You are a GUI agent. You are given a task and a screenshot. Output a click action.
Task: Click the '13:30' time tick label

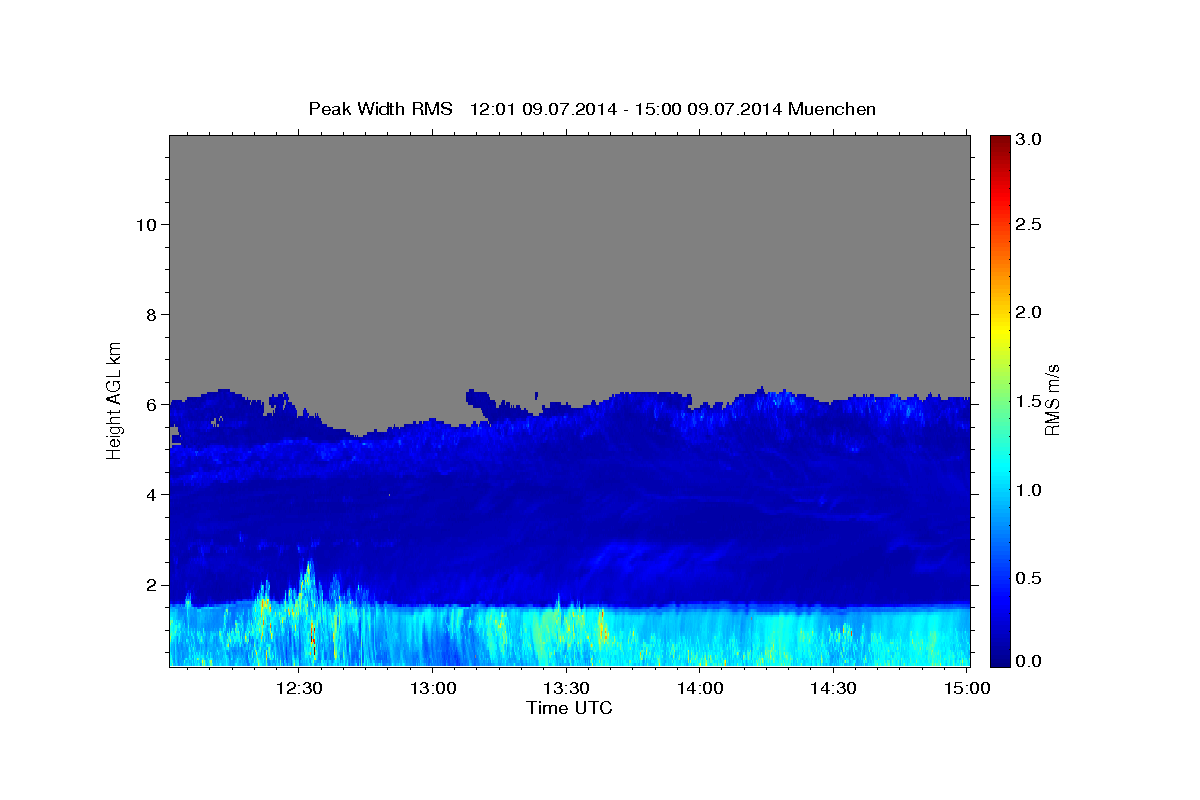[x=565, y=688]
